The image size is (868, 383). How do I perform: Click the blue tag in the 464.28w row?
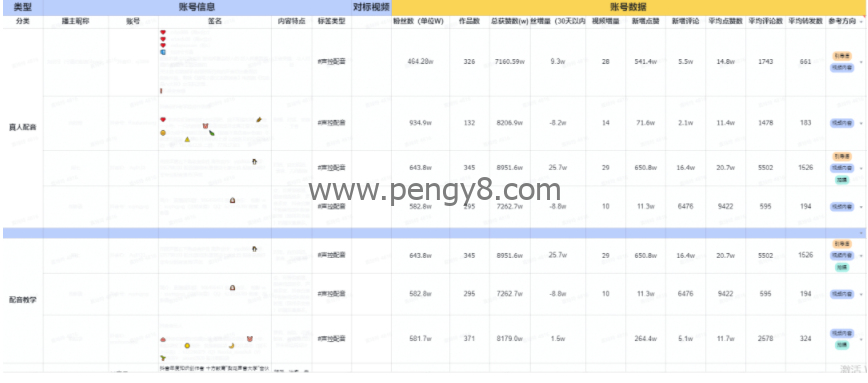coord(841,67)
